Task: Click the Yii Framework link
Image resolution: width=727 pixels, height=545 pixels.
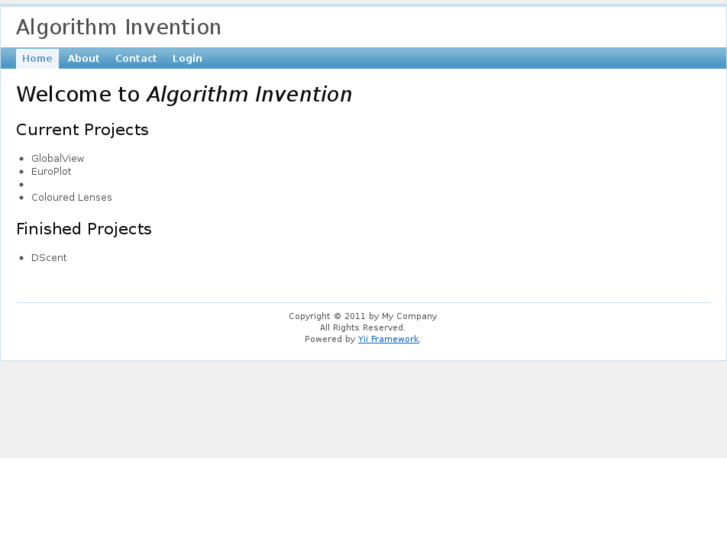Action: point(388,340)
